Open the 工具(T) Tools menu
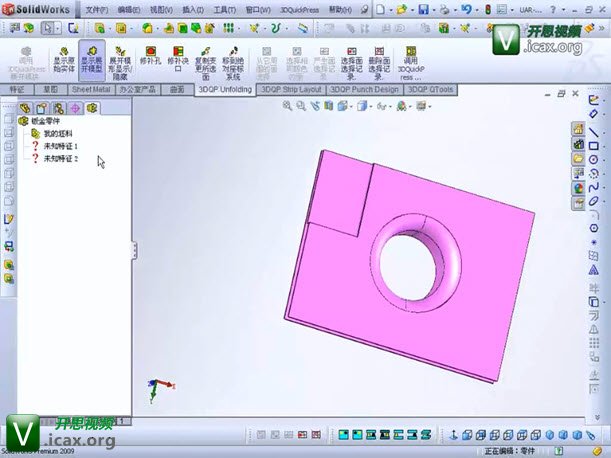 [x=224, y=10]
